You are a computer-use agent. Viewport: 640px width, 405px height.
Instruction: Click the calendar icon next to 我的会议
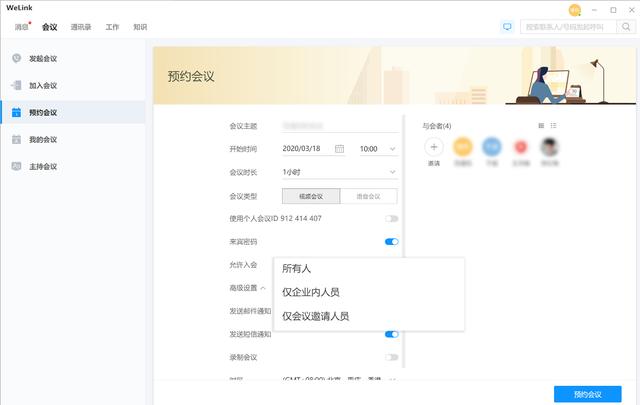pyautogui.click(x=16, y=139)
